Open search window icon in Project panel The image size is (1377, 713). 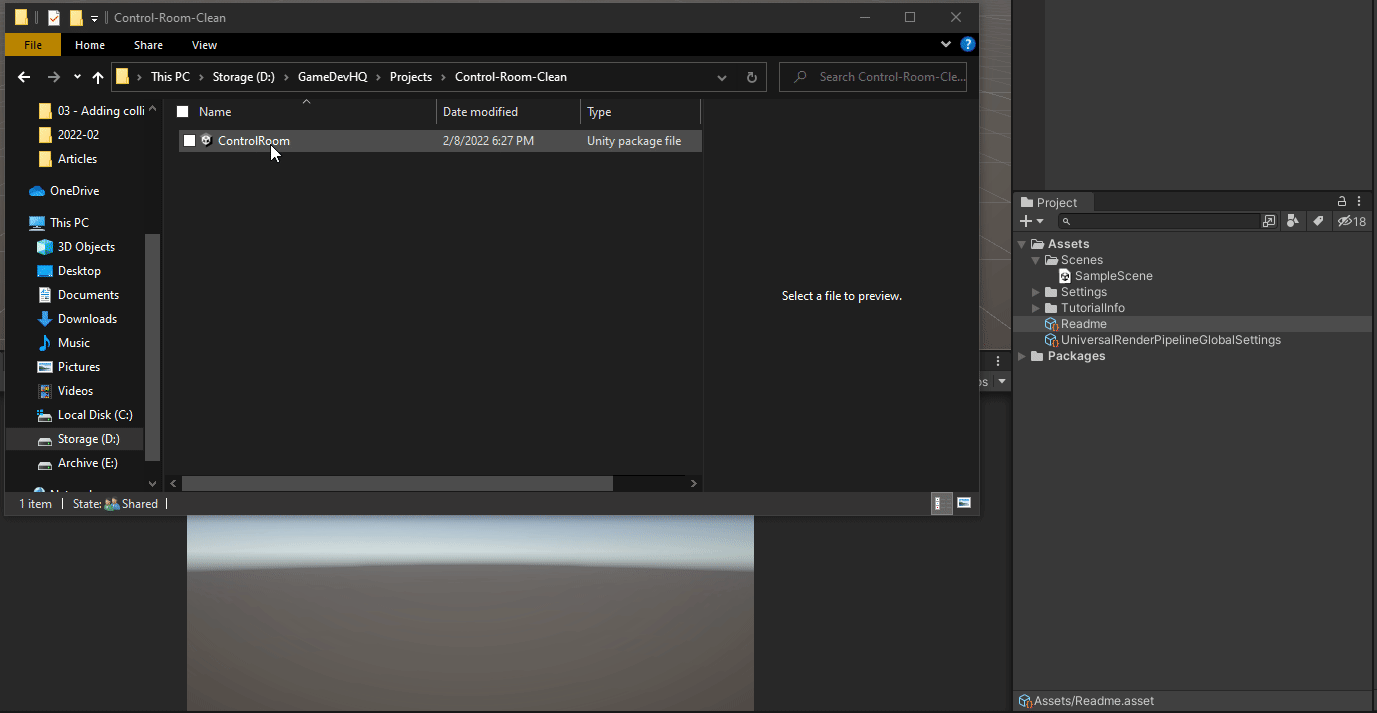pos(1270,221)
